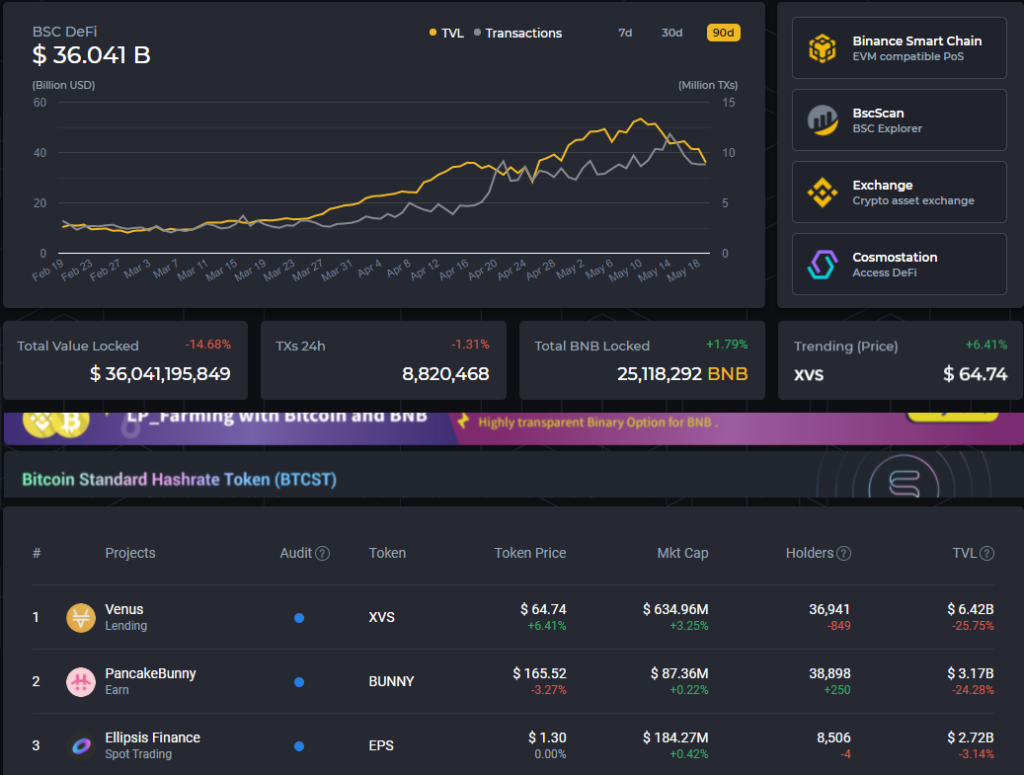Click the audit status dot for Venus

click(x=299, y=618)
